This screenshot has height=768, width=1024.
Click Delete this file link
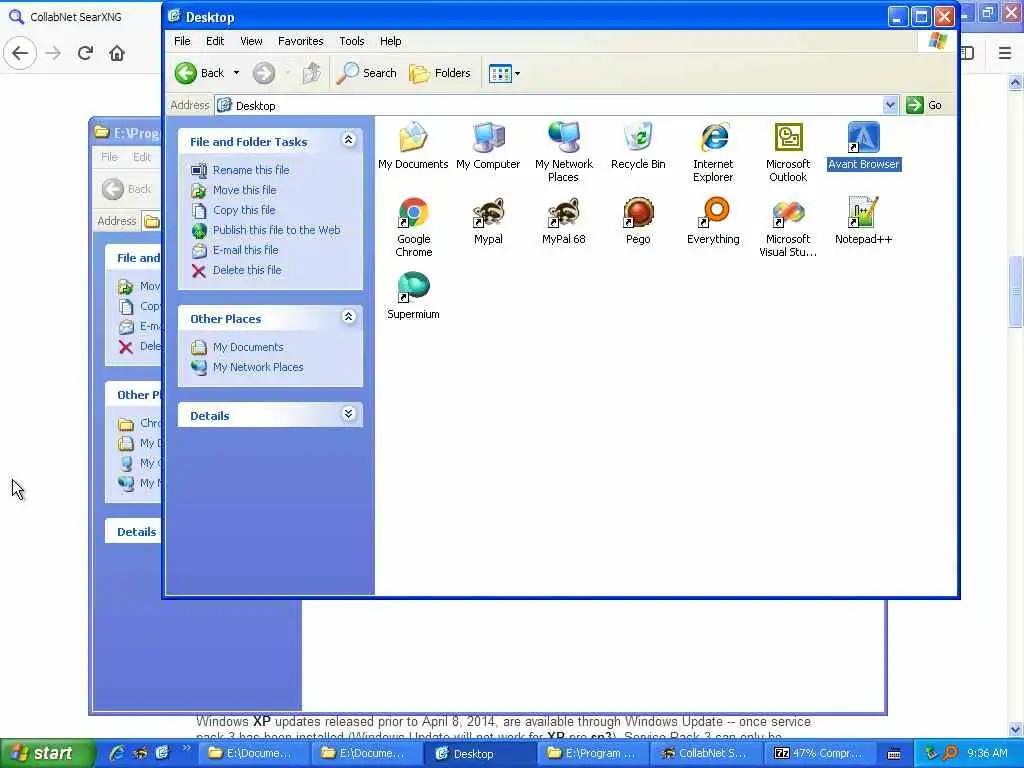point(247,270)
